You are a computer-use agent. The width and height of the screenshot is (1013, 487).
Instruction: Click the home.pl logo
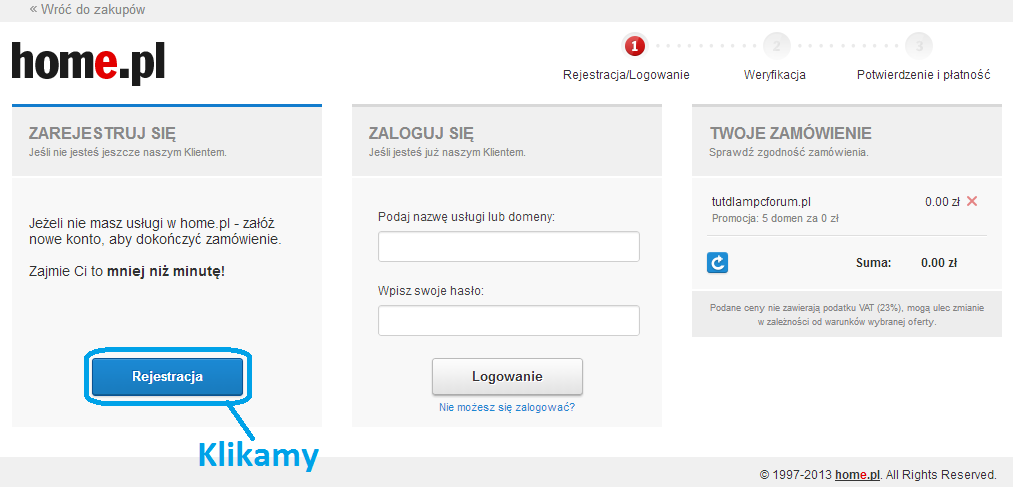click(x=89, y=63)
